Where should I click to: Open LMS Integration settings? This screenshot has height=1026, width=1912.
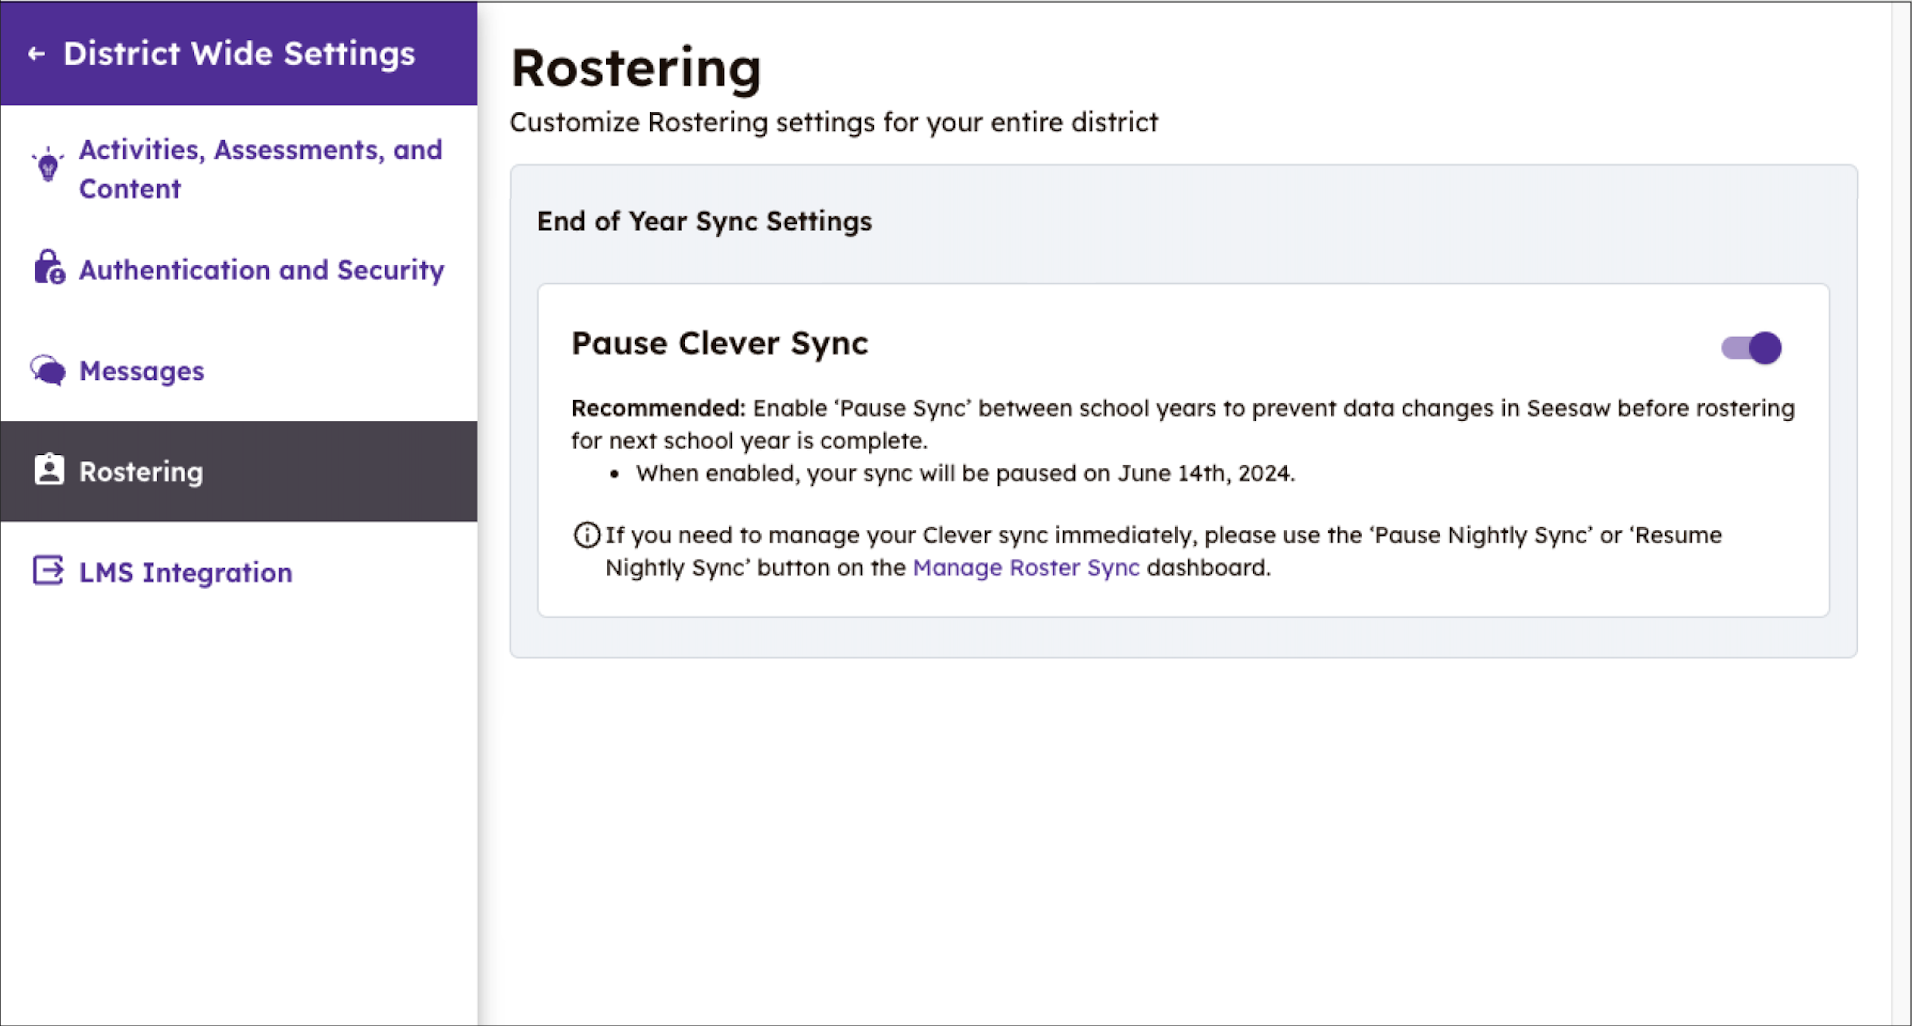[186, 573]
